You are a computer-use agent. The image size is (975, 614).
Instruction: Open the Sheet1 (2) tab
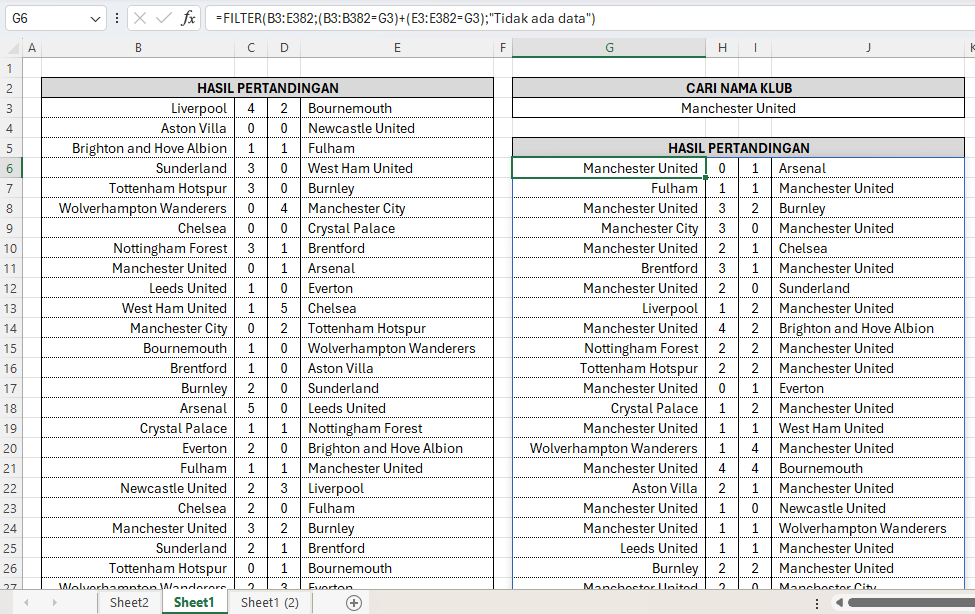tap(270, 602)
